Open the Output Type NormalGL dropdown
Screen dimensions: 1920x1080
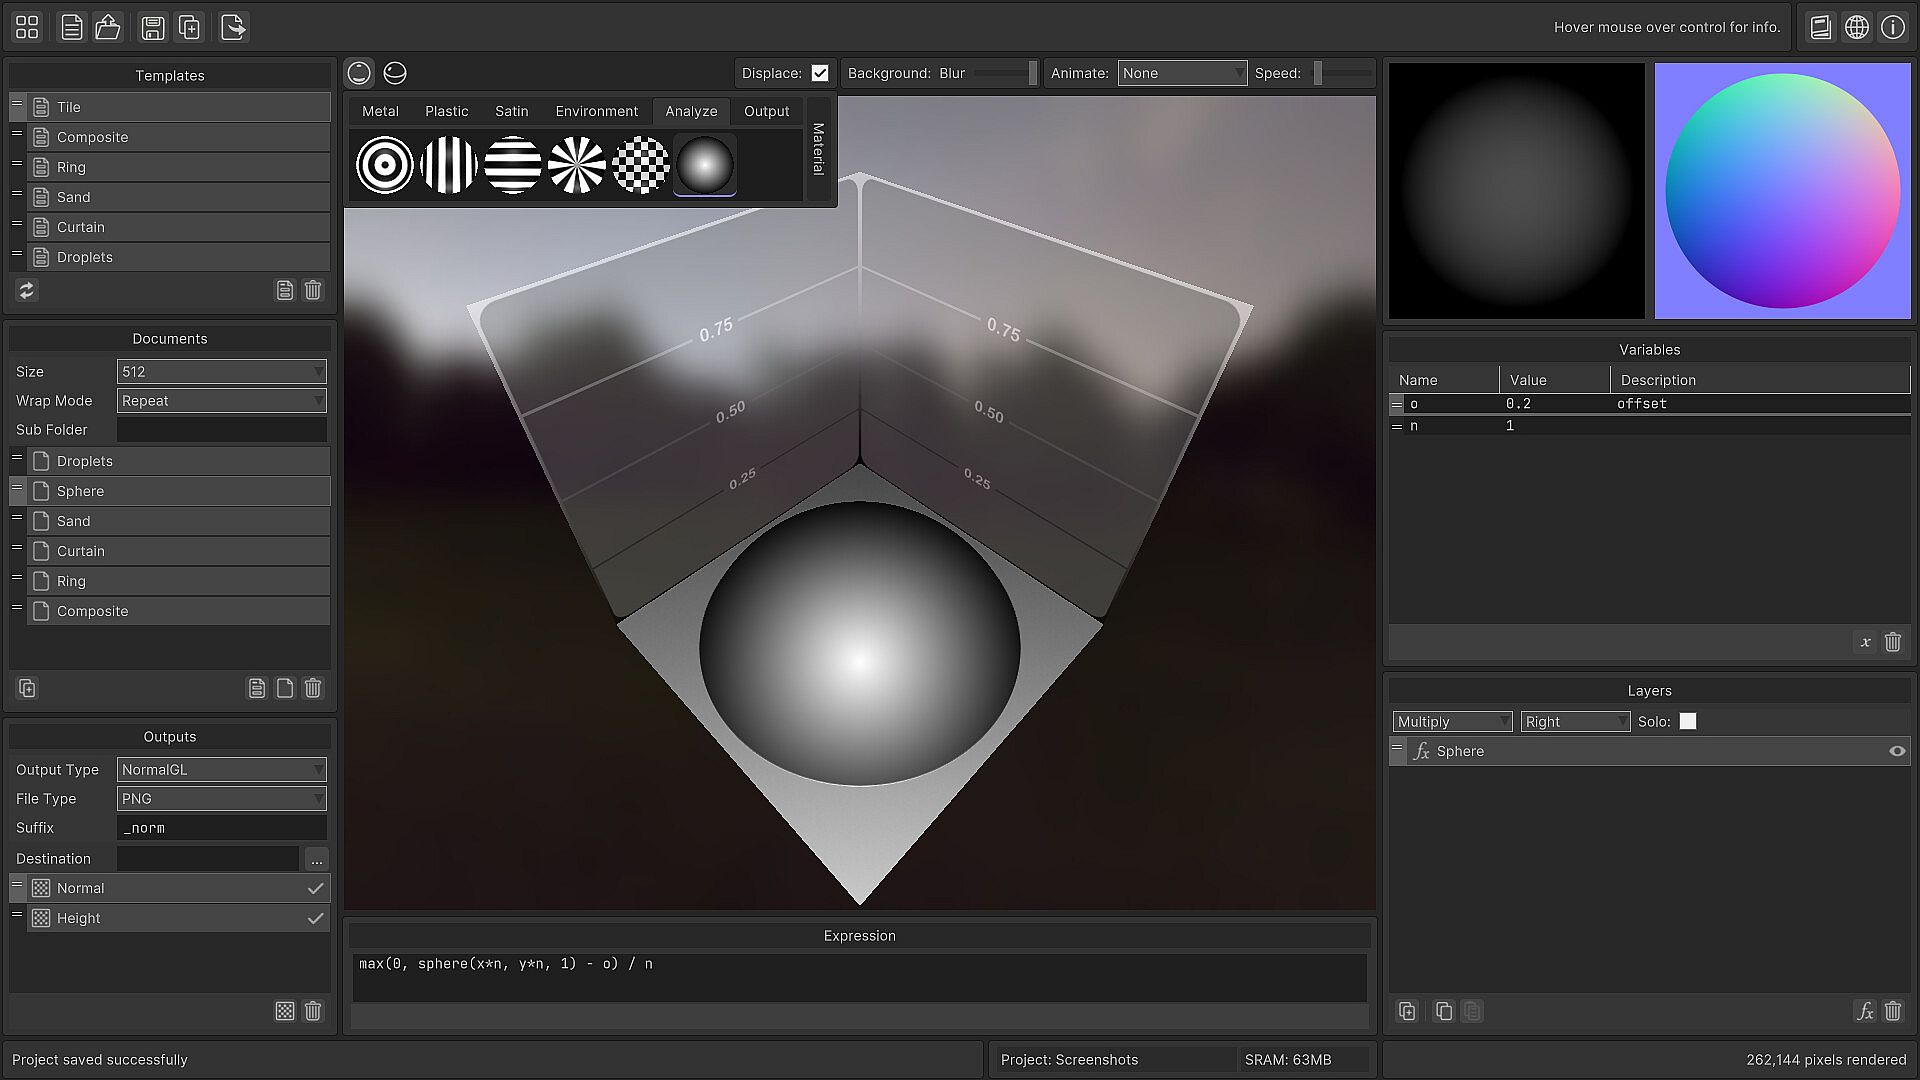[221, 769]
